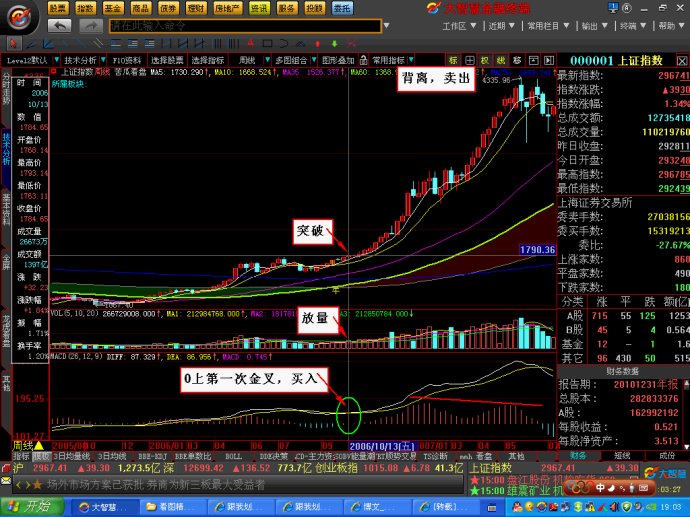Viewport: 690px width, 517px height.
Task: Click the crosshair grid toolbar icon
Action: [470, 60]
